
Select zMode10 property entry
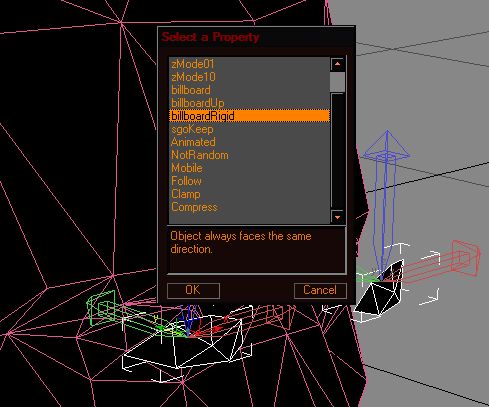(x=249, y=77)
